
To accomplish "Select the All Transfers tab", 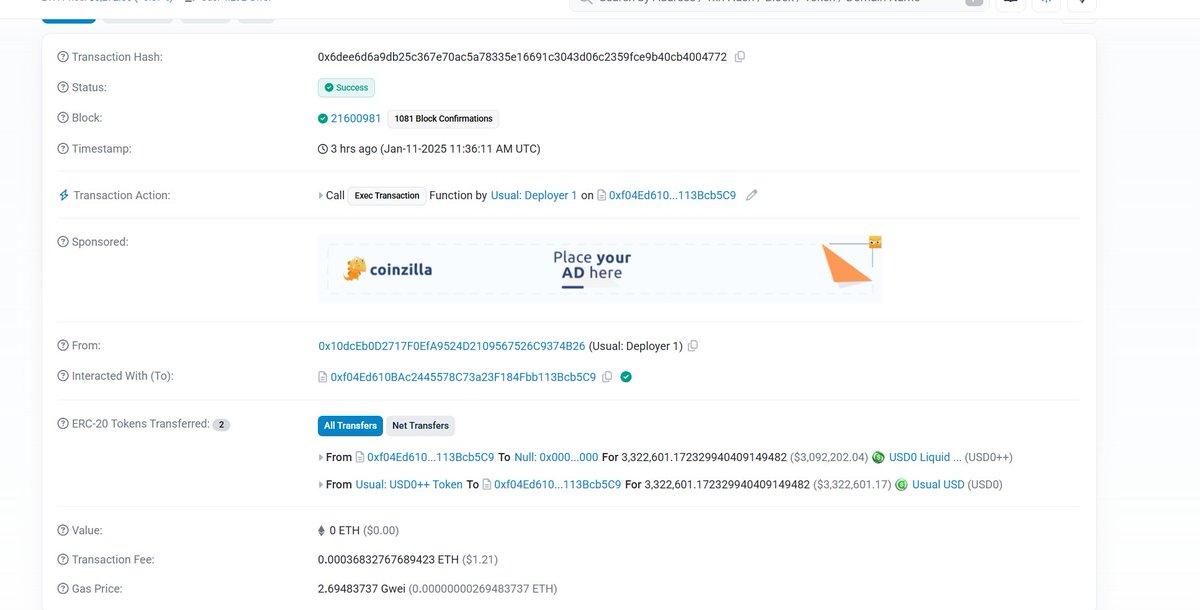I will [349, 425].
